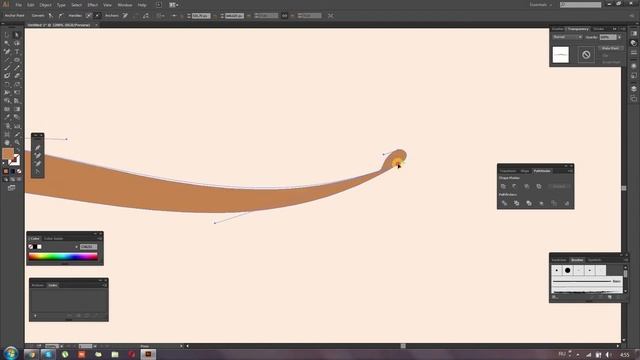Screen dimensions: 640x360
Task: Open the blending mode Normal dropdown
Action: (567, 37)
